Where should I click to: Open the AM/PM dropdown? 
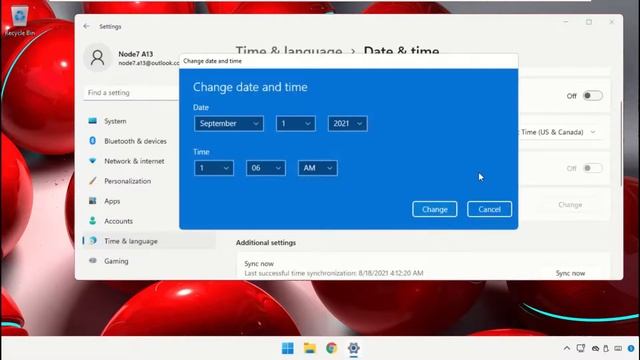coord(318,168)
